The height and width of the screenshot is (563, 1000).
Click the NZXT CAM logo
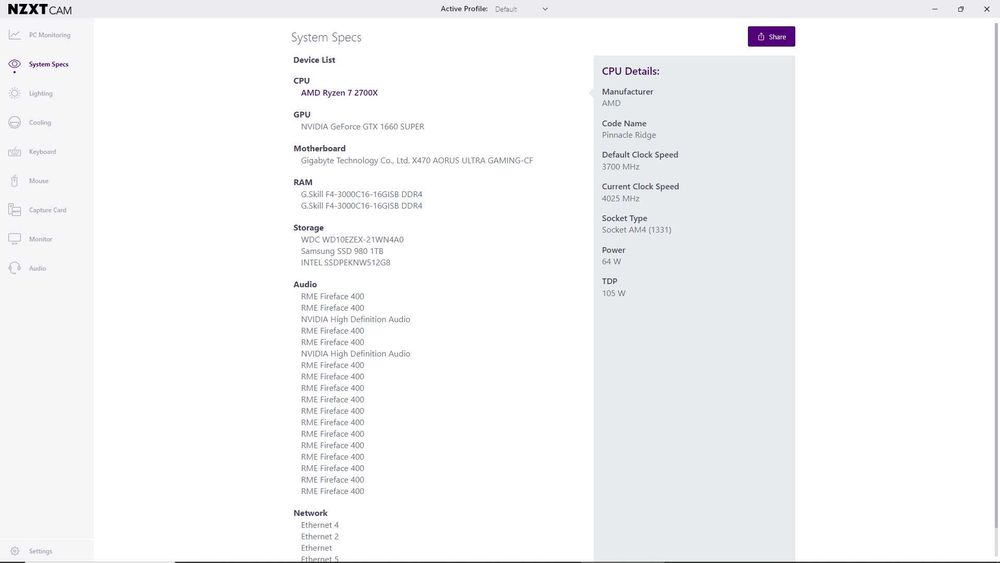click(40, 9)
